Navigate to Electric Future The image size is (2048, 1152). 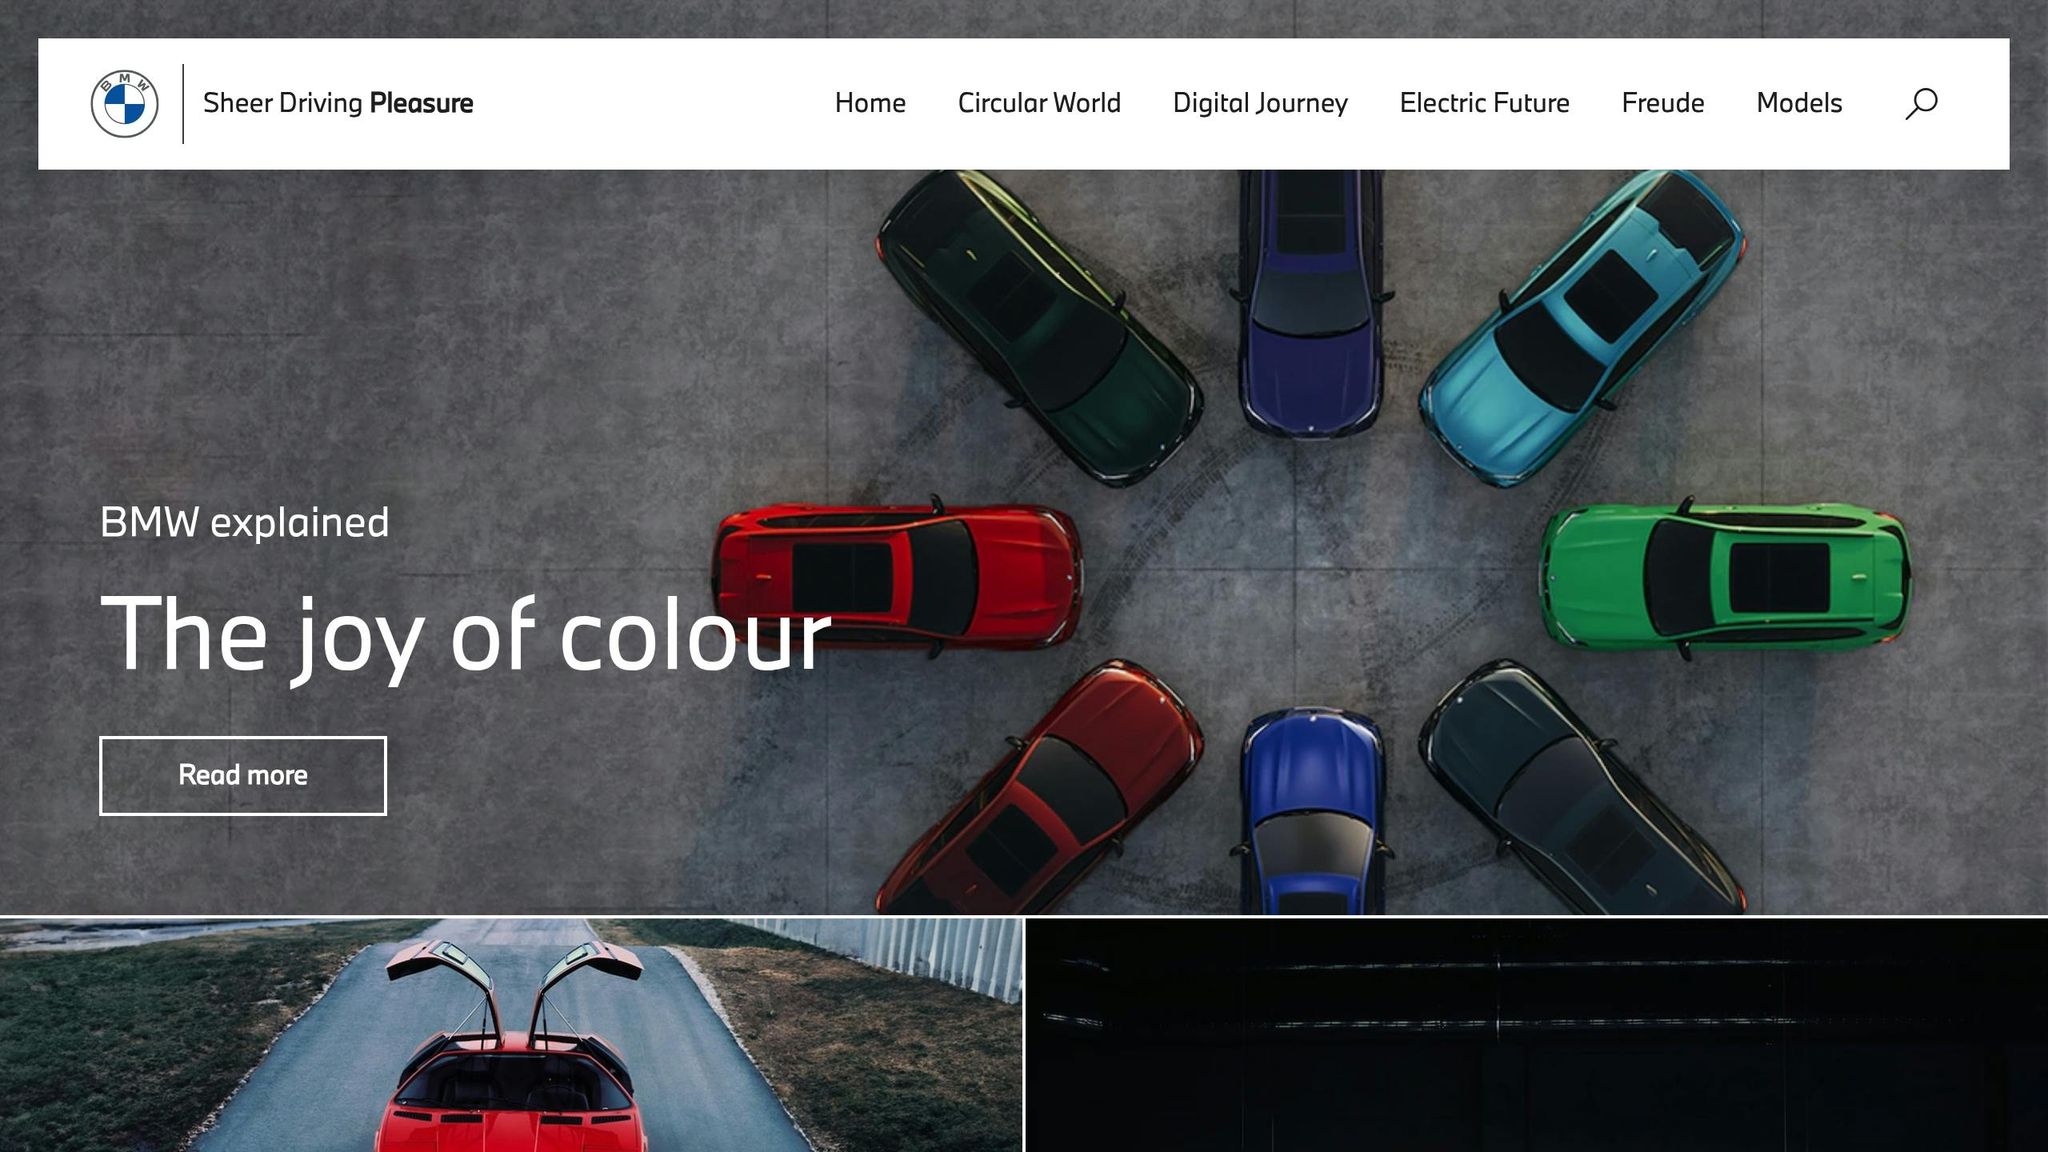coord(1484,103)
